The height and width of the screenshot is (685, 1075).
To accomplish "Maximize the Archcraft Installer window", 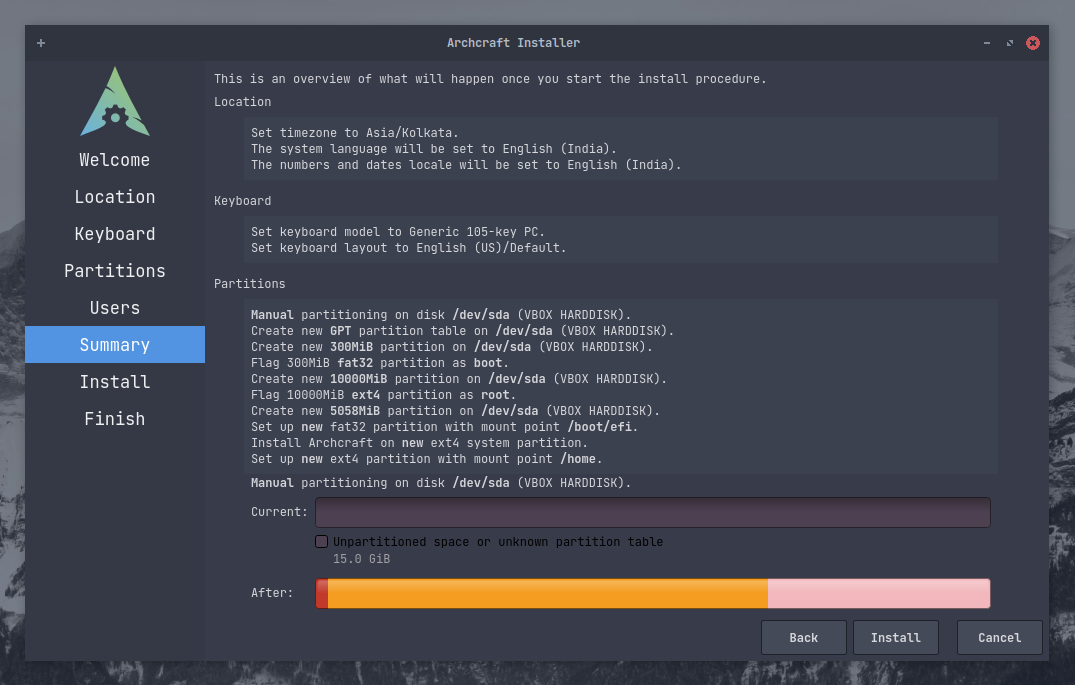I will 1010,43.
